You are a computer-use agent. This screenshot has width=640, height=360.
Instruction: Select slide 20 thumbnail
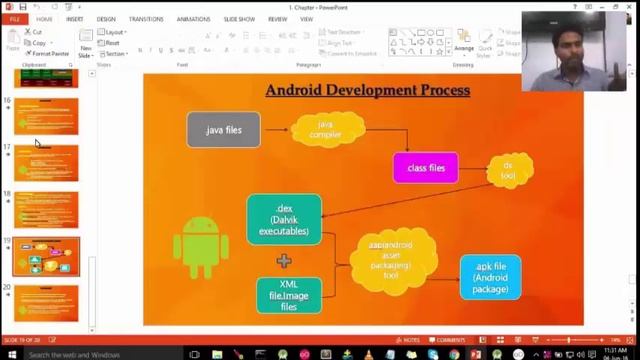coord(46,303)
